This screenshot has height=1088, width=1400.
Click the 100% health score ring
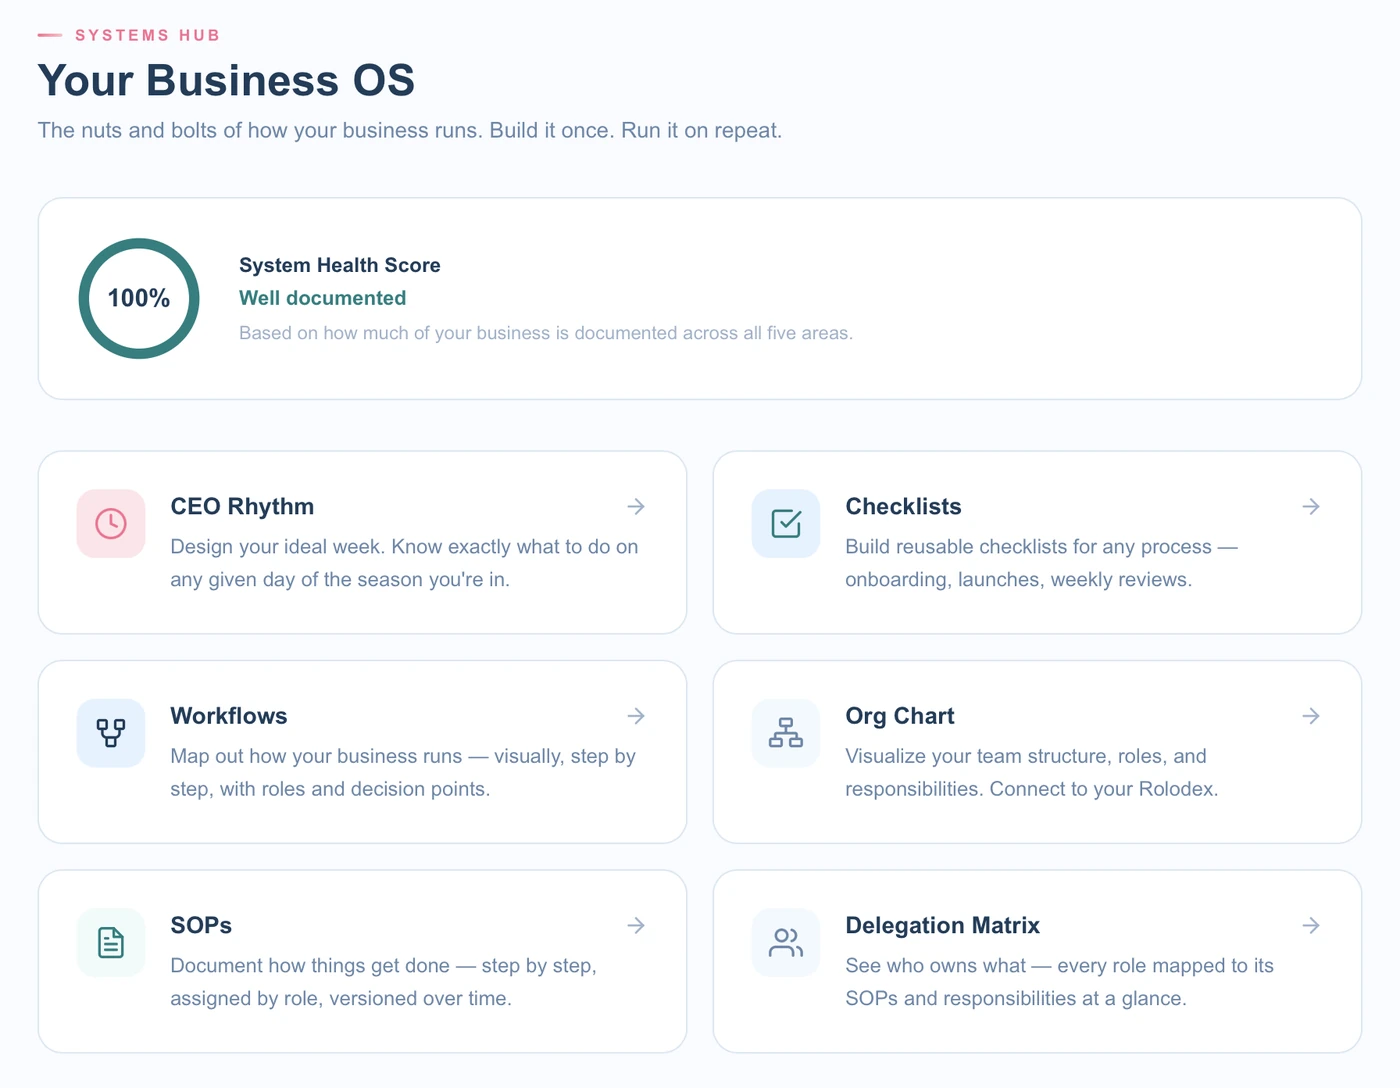pyautogui.click(x=139, y=298)
